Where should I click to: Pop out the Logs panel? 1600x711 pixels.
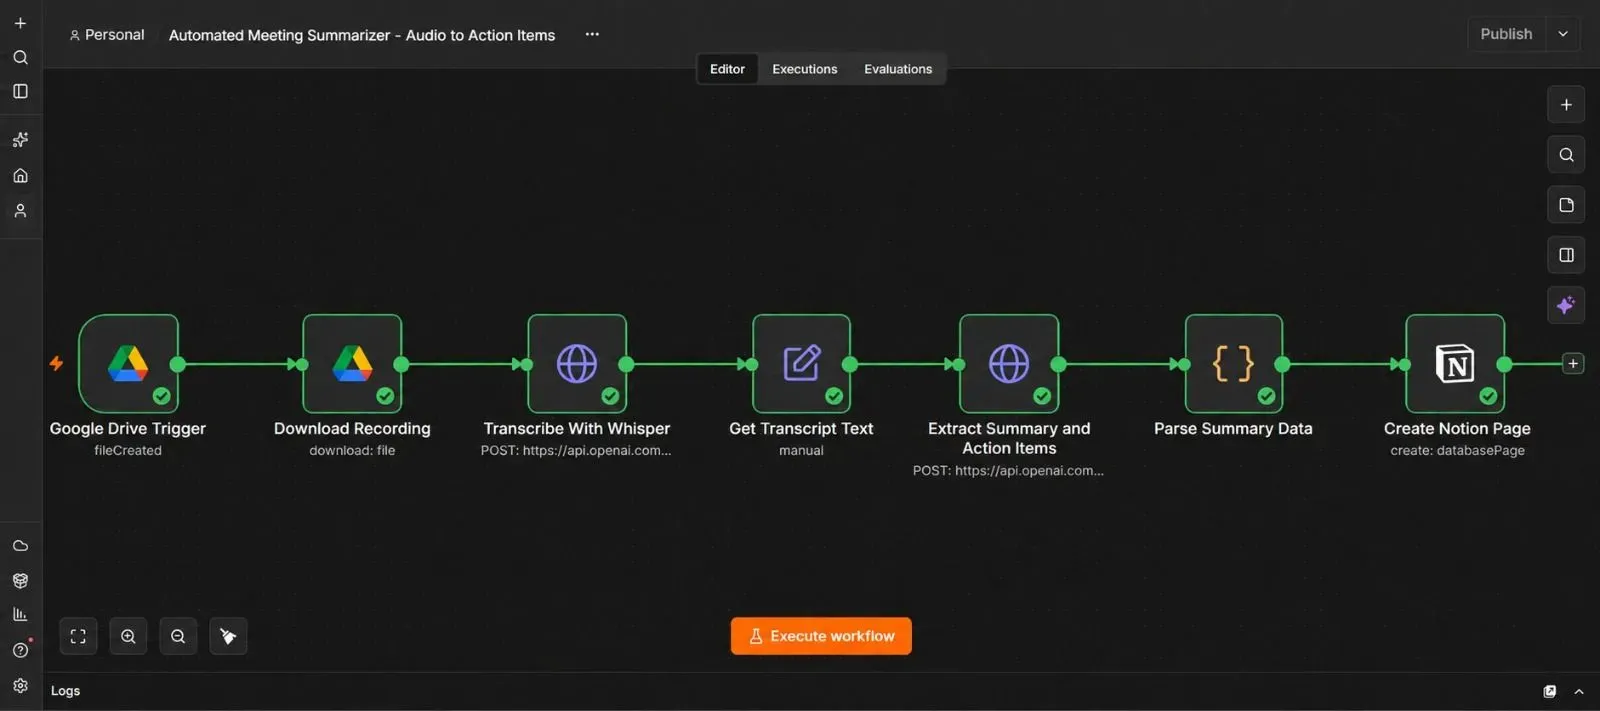tap(1550, 691)
